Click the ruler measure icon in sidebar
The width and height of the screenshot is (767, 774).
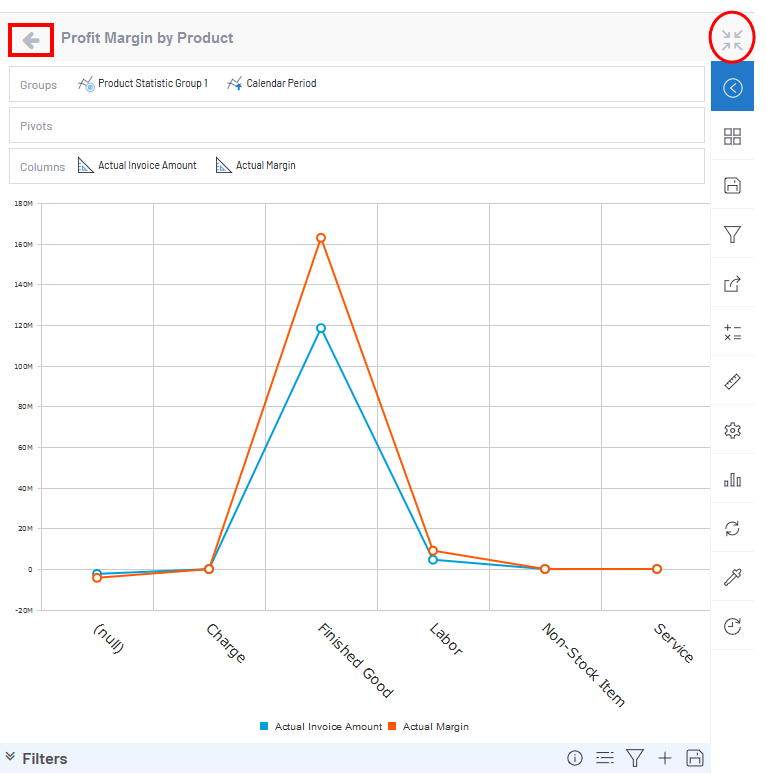click(732, 382)
